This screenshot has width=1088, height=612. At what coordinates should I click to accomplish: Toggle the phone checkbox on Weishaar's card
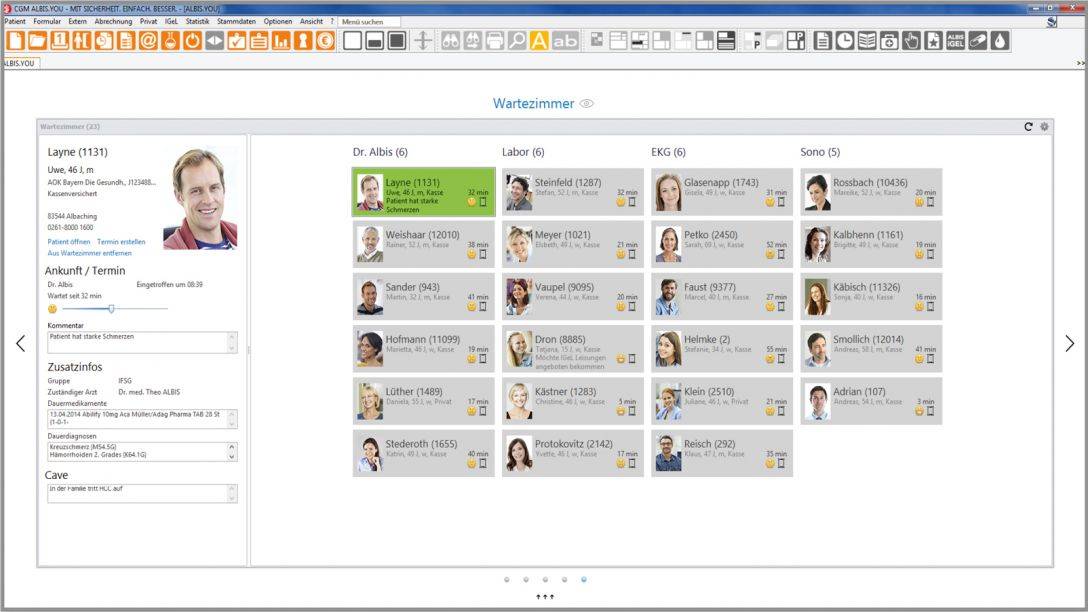pos(484,254)
